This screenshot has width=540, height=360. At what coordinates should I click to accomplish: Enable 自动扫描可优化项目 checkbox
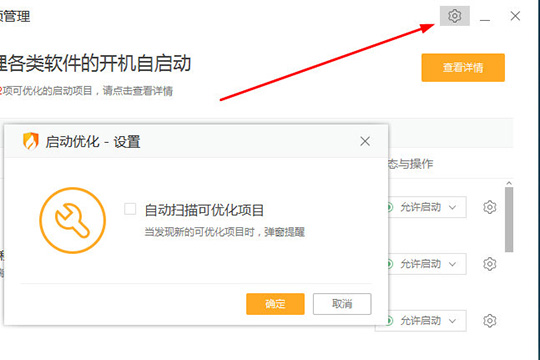coord(130,209)
